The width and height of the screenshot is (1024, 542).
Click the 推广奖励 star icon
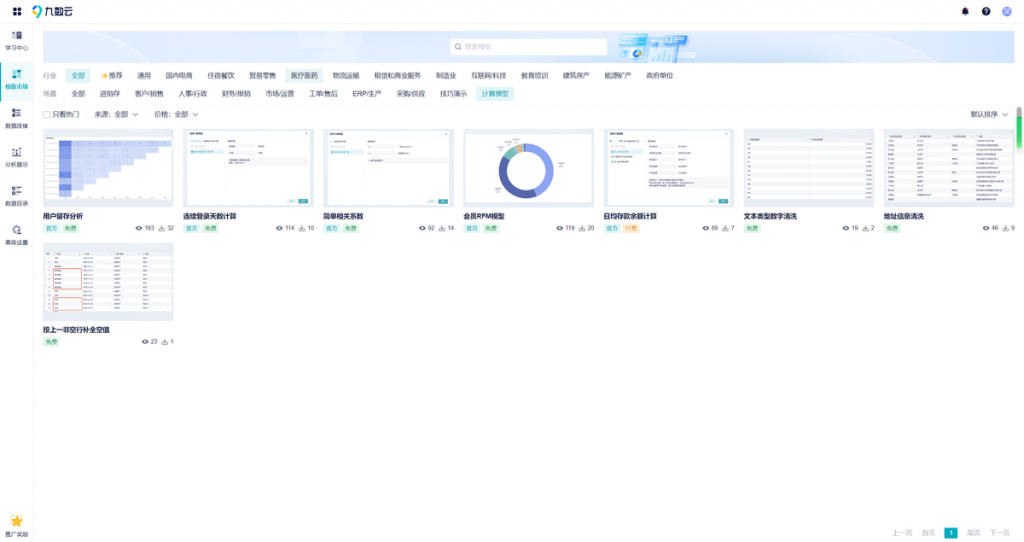(x=16, y=521)
